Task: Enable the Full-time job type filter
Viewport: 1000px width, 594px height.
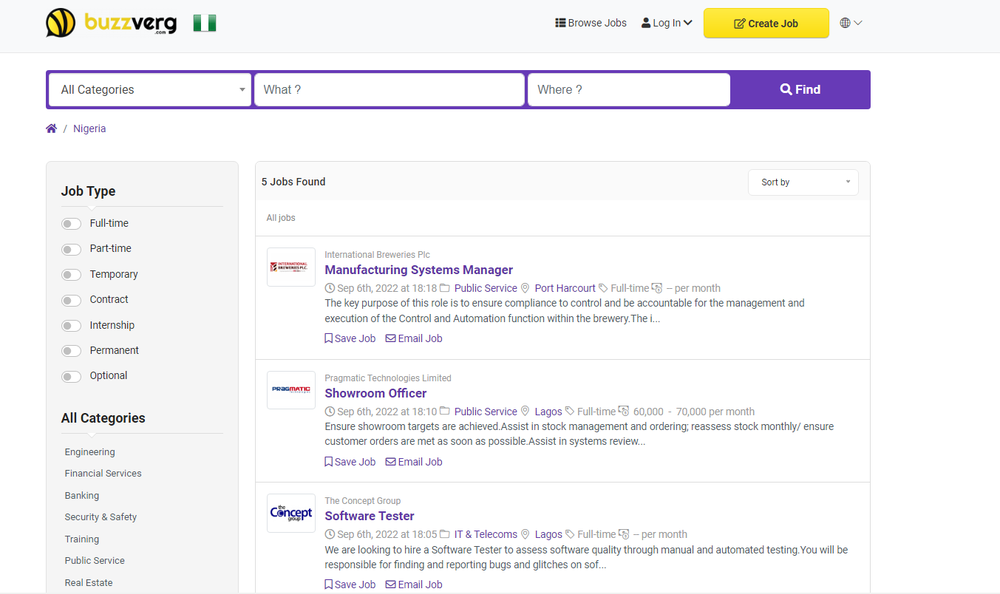Action: point(71,223)
